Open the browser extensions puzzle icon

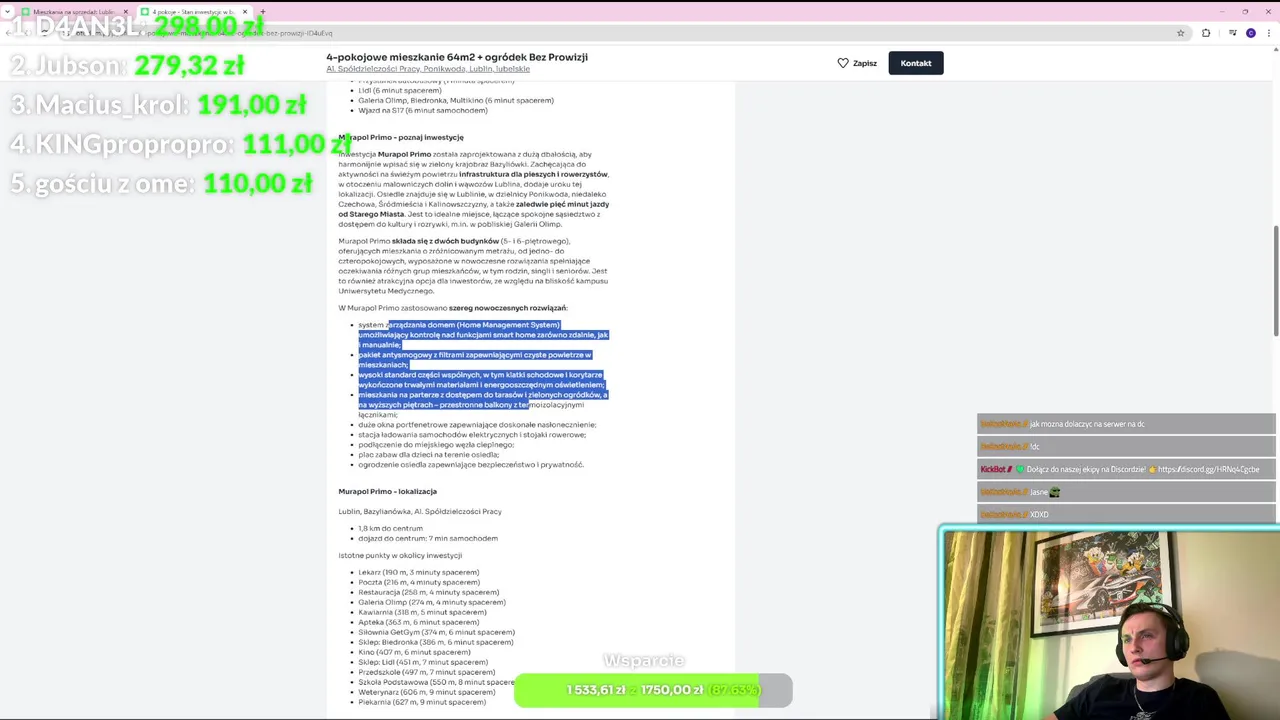click(x=1206, y=33)
